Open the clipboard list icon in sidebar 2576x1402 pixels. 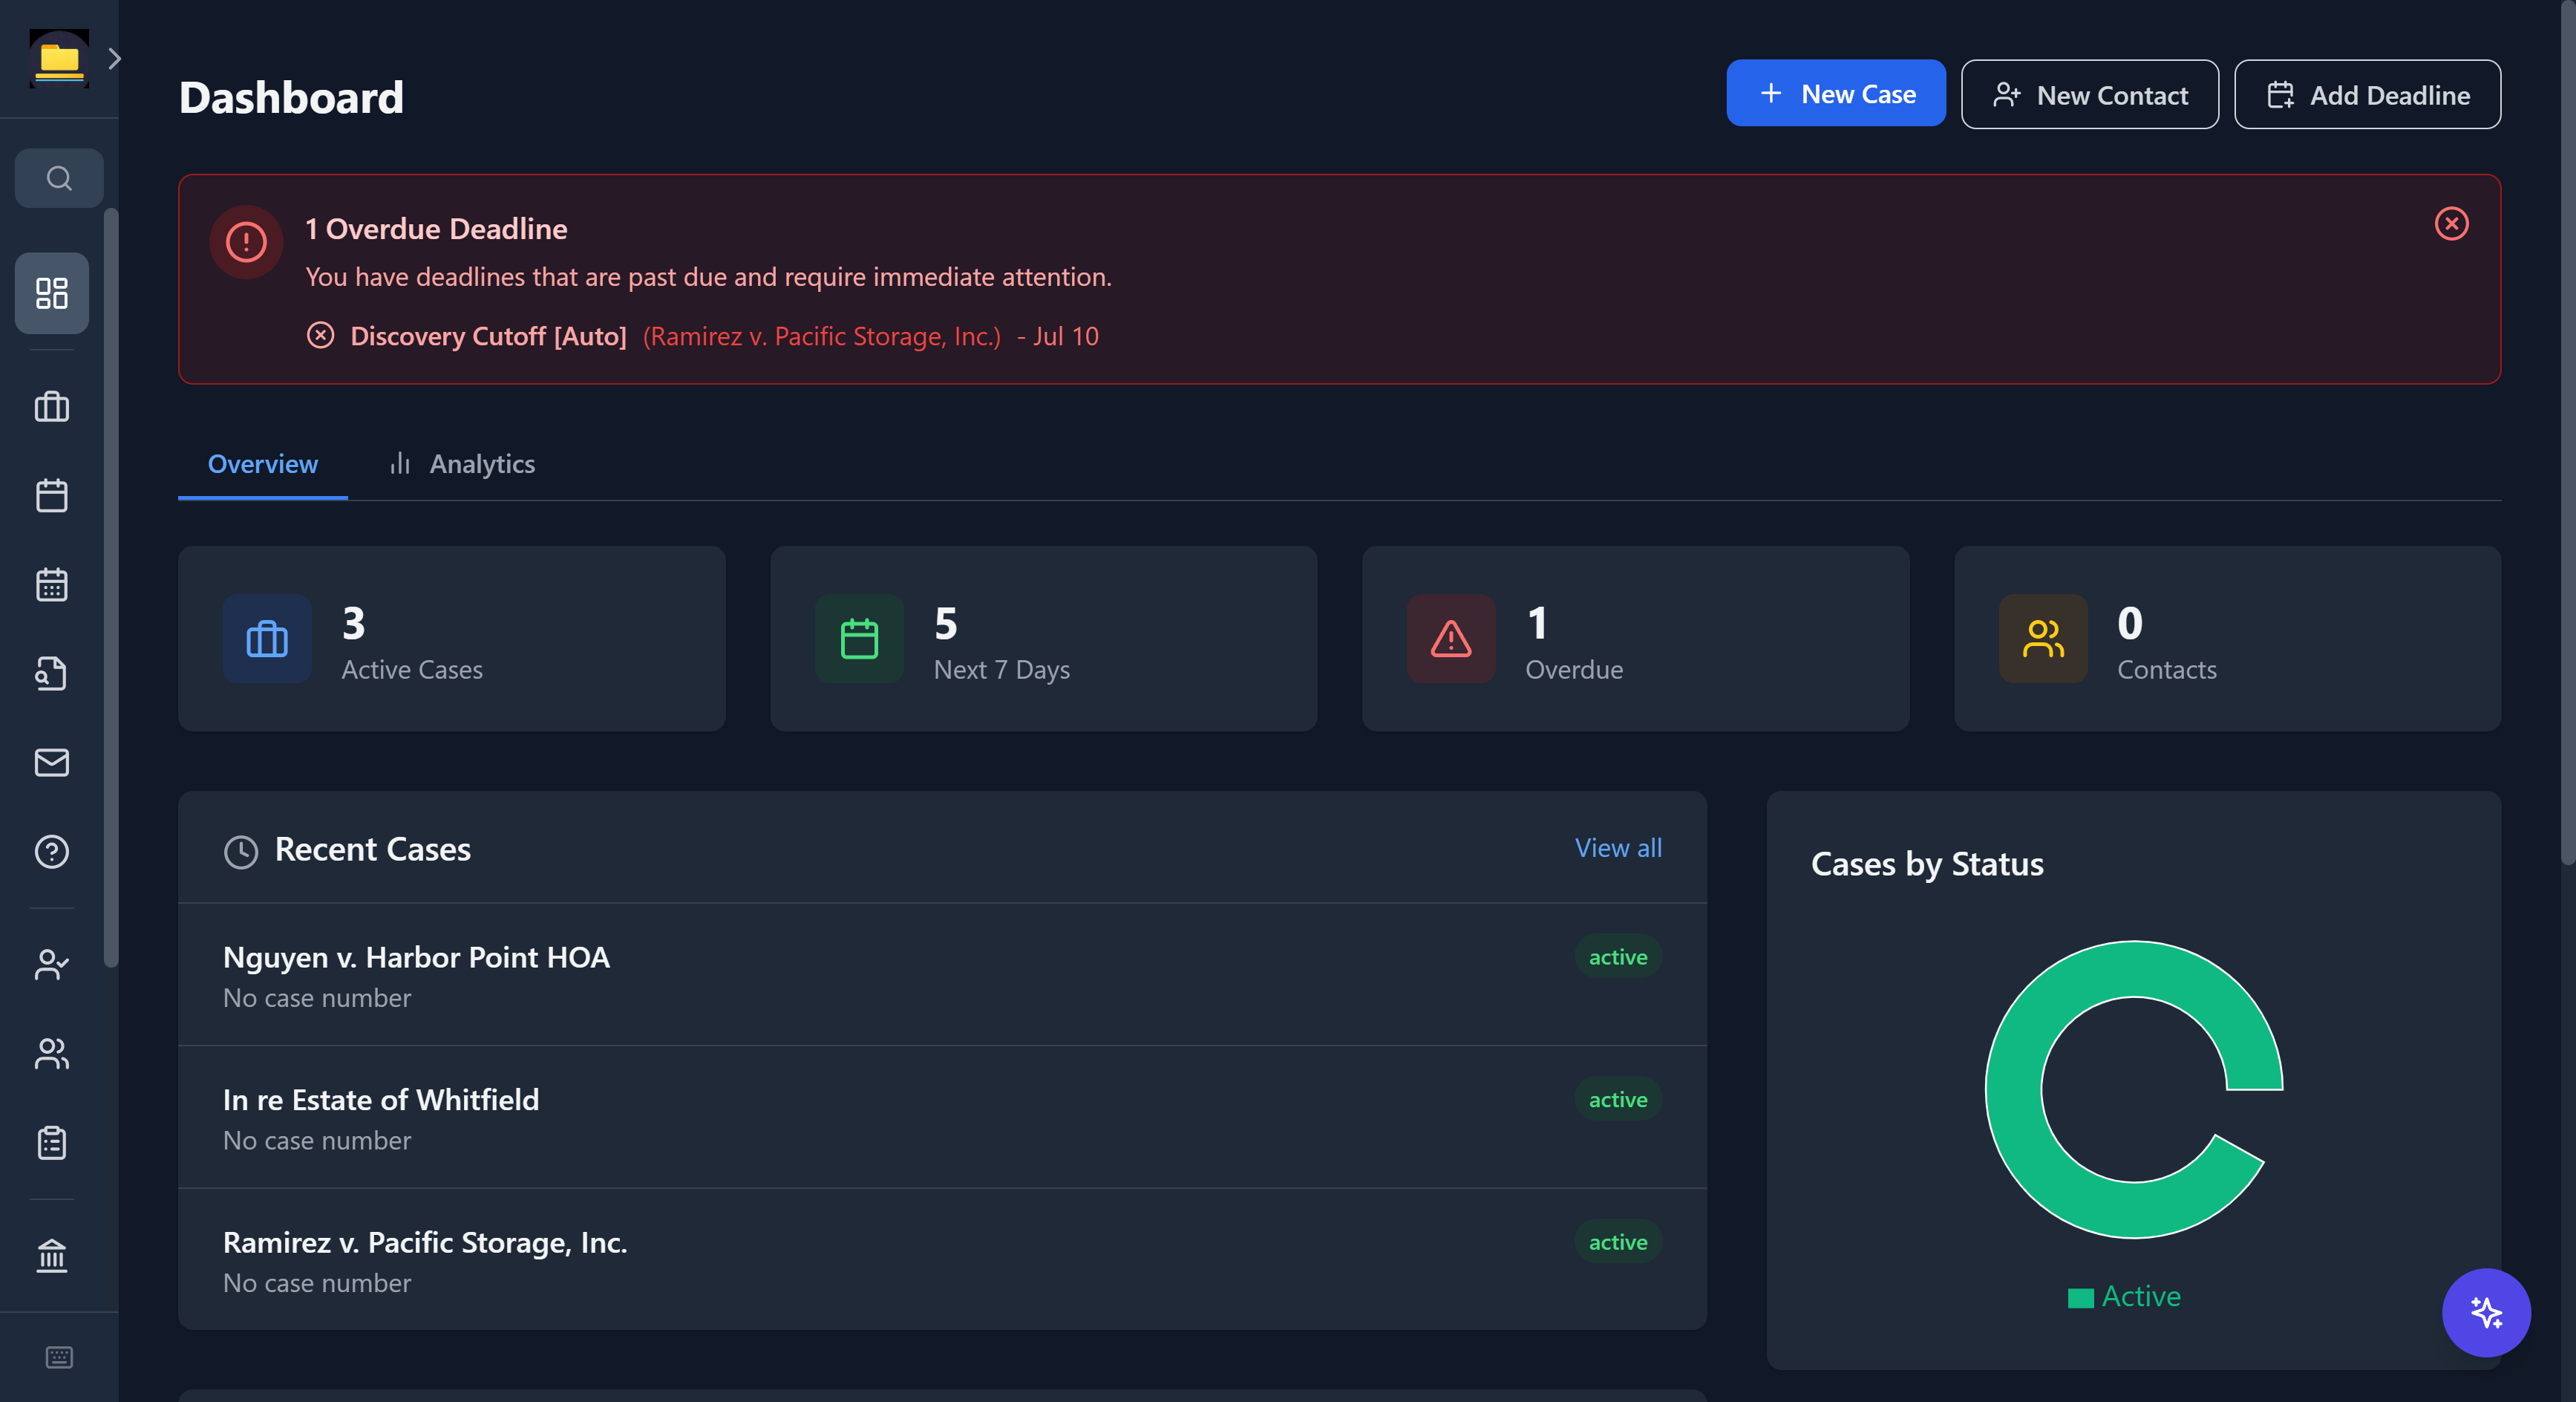pos(52,1142)
